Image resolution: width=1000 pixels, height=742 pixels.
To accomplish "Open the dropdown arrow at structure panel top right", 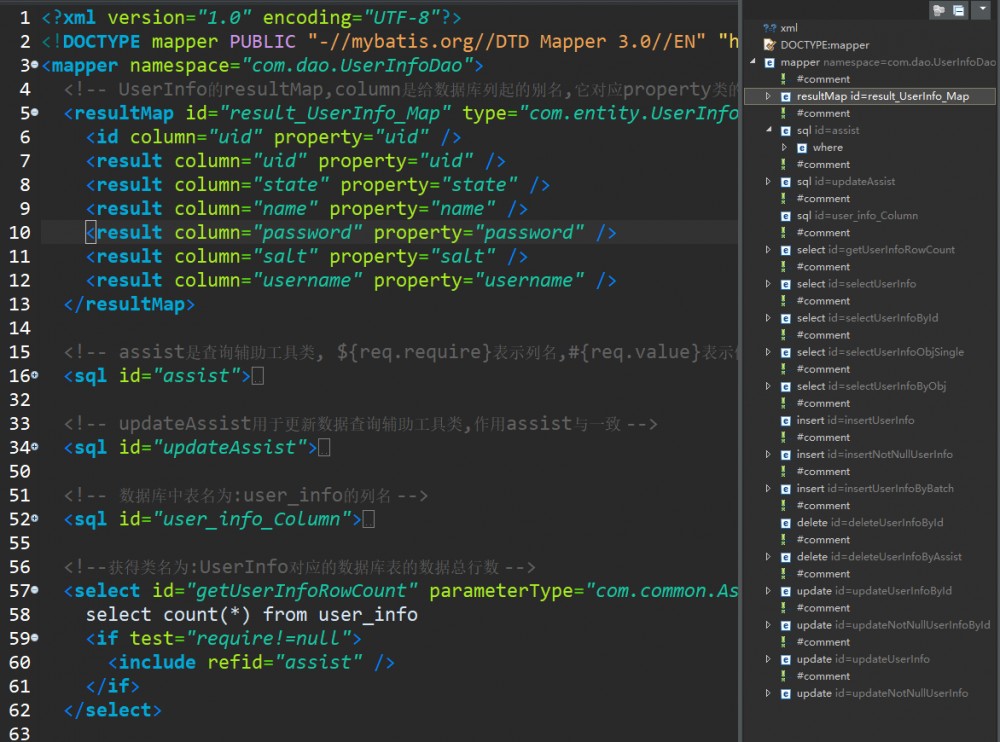I will click(984, 9).
